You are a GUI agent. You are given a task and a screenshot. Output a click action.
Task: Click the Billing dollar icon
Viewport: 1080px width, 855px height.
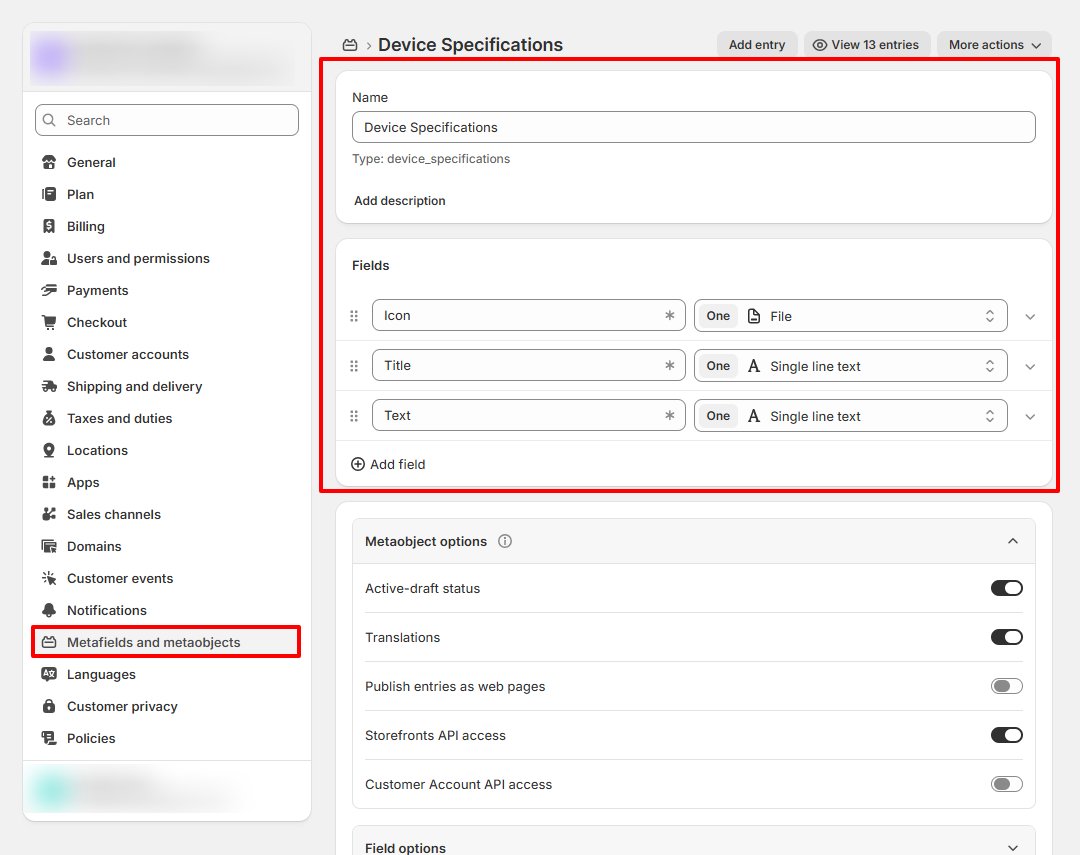tap(49, 227)
